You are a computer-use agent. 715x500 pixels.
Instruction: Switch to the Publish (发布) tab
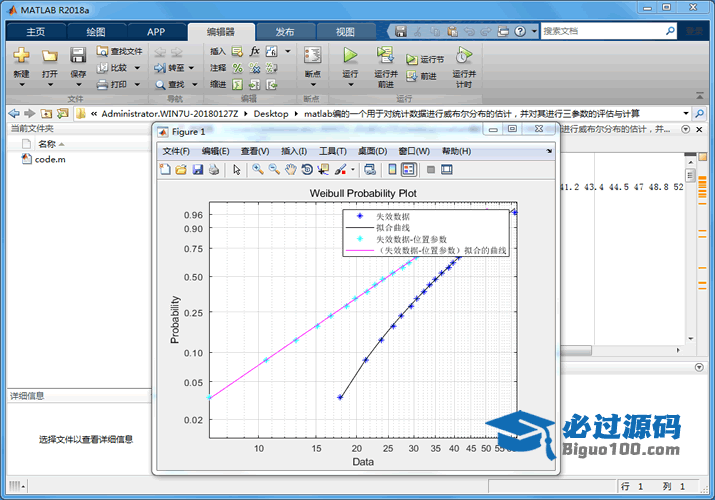click(x=285, y=31)
